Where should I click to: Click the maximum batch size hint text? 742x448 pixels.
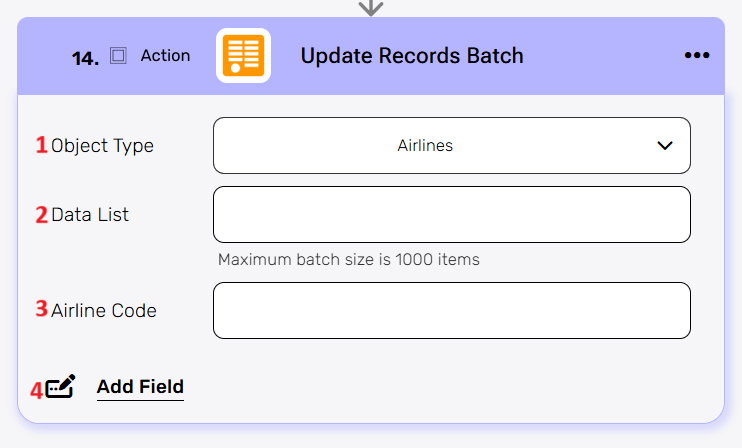pos(349,260)
